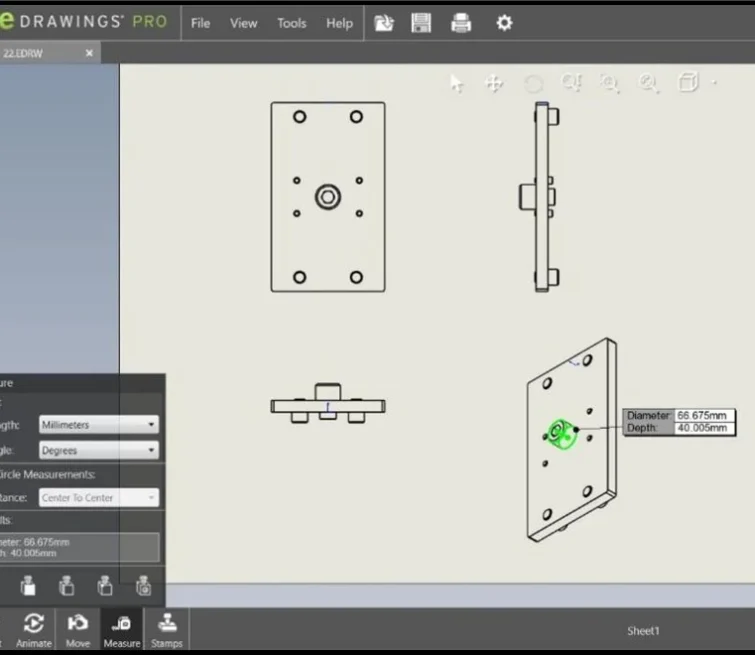
Task: Toggle the edges selection filter icon
Action: click(x=66, y=586)
